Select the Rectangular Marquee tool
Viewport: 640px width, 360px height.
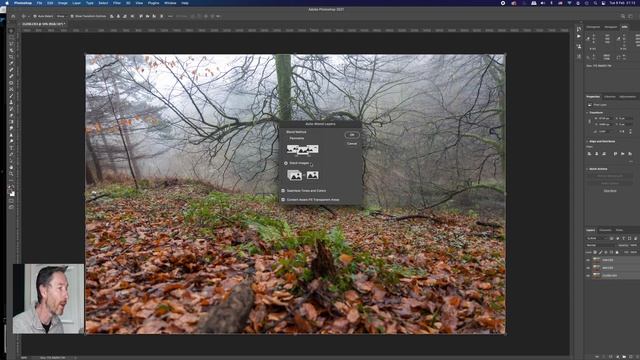tap(12, 37)
